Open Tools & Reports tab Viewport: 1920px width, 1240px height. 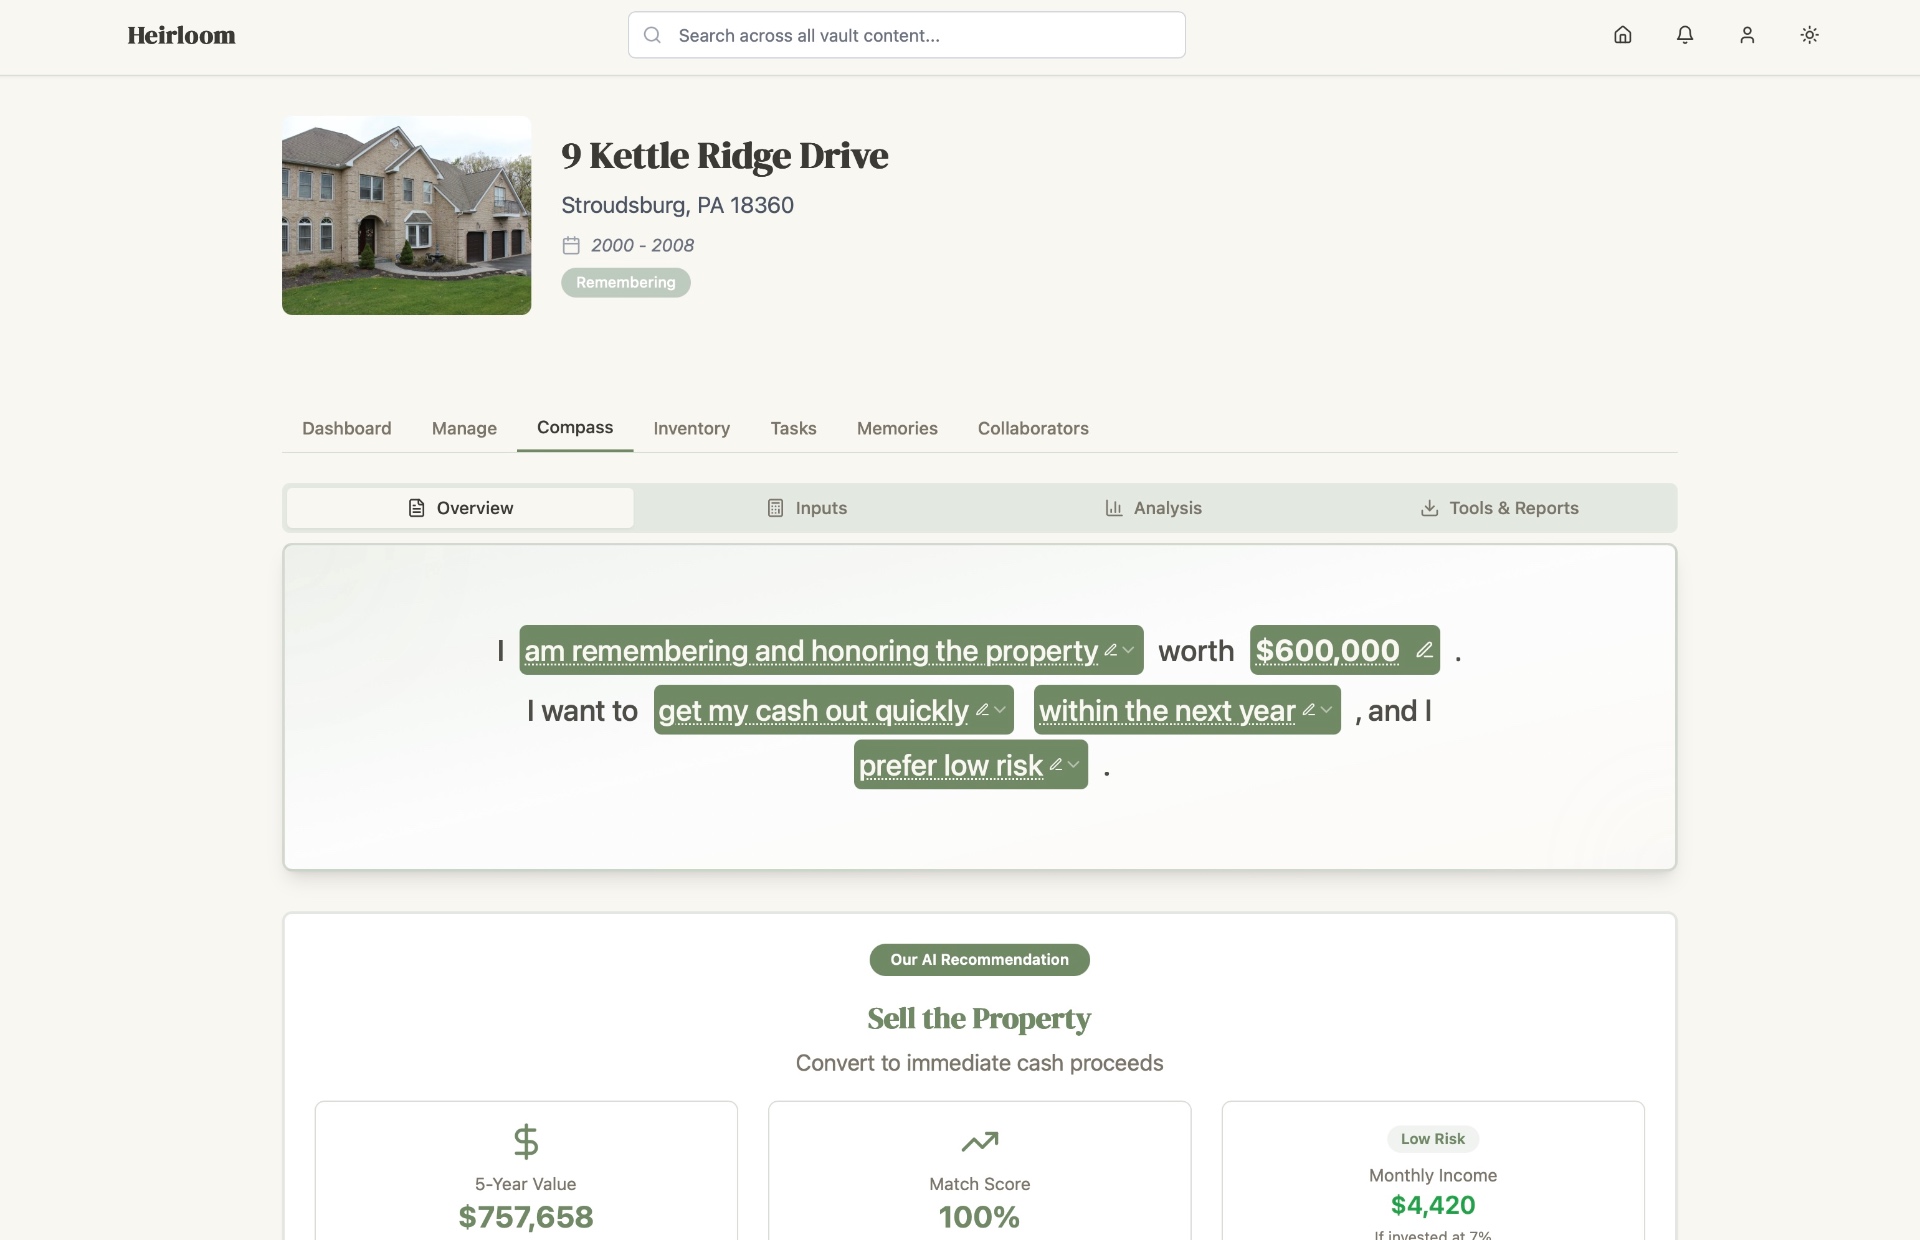tap(1499, 508)
